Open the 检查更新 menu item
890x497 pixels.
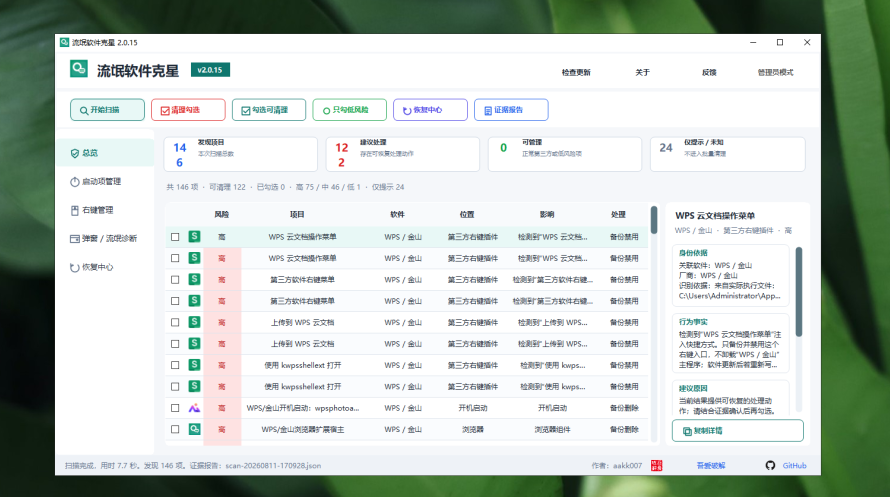click(576, 73)
